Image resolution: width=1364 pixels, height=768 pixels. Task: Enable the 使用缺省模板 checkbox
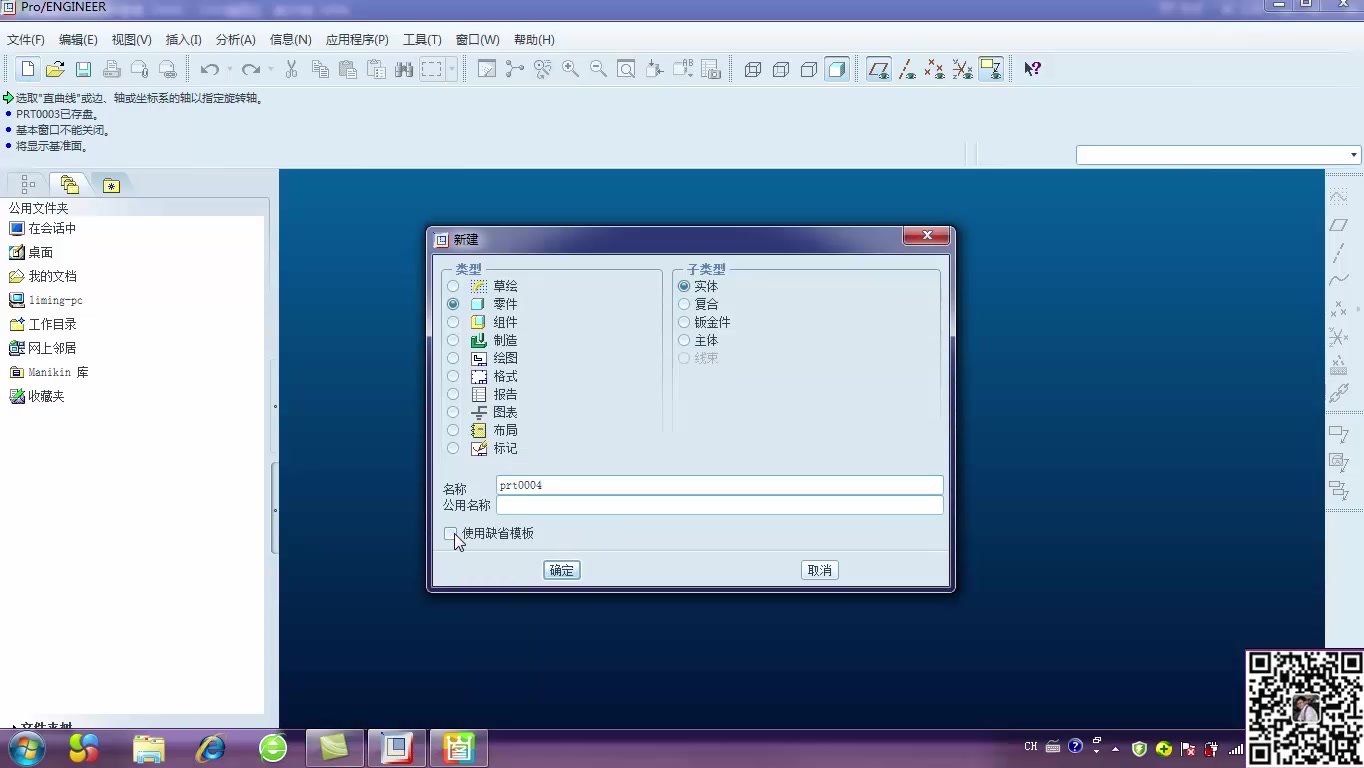click(451, 533)
